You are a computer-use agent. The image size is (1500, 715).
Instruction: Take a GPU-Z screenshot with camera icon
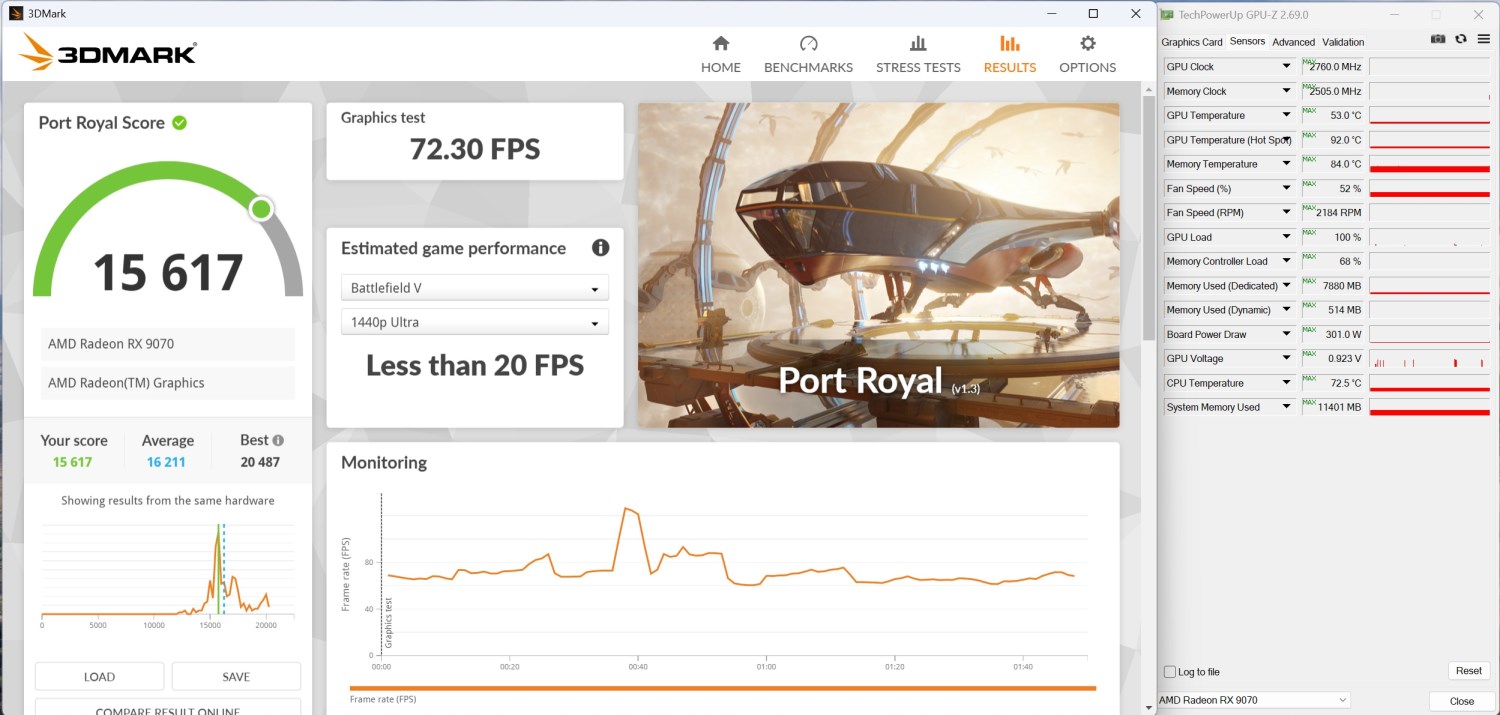pyautogui.click(x=1438, y=39)
